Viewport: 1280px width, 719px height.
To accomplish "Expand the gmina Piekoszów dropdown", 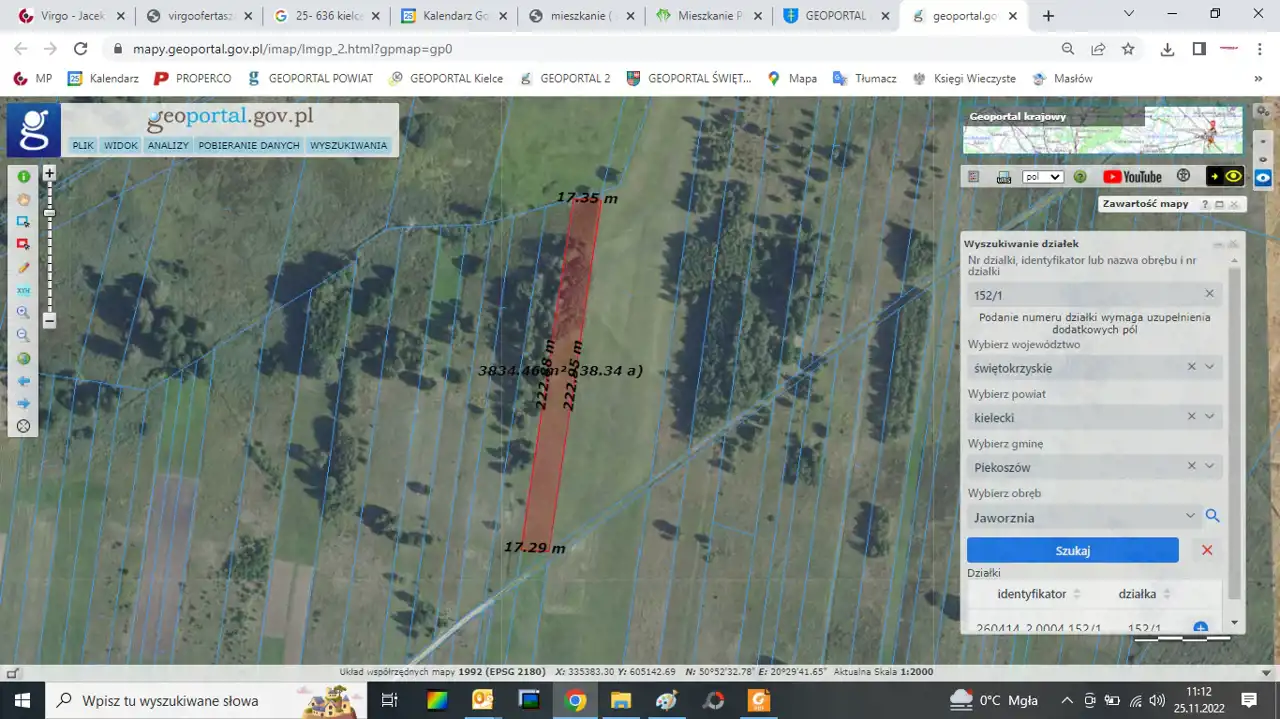I will pyautogui.click(x=1210, y=466).
